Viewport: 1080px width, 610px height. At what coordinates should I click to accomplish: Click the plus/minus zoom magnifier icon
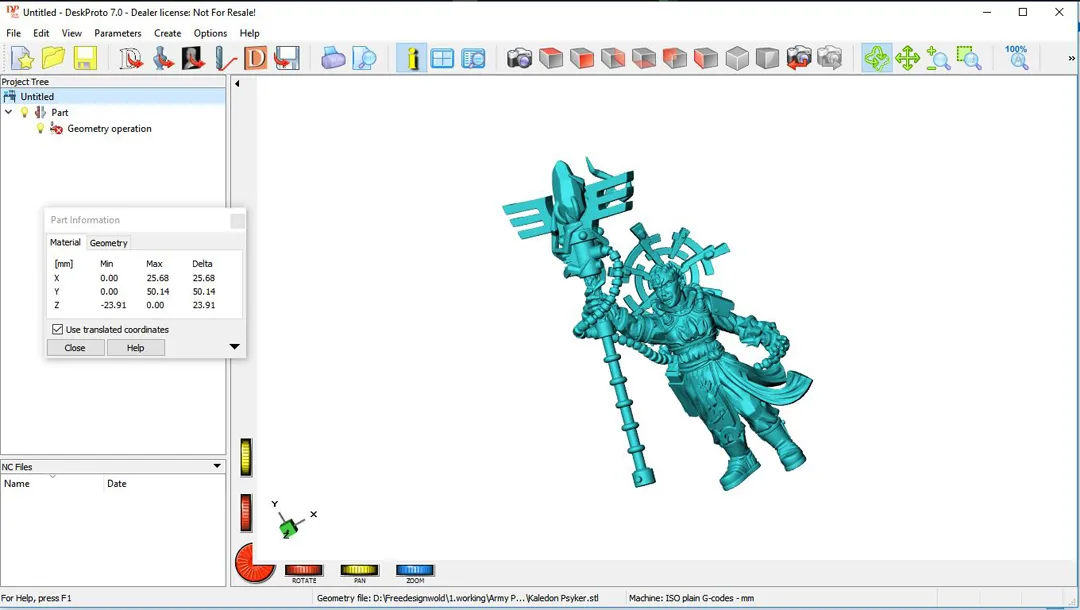coord(938,59)
